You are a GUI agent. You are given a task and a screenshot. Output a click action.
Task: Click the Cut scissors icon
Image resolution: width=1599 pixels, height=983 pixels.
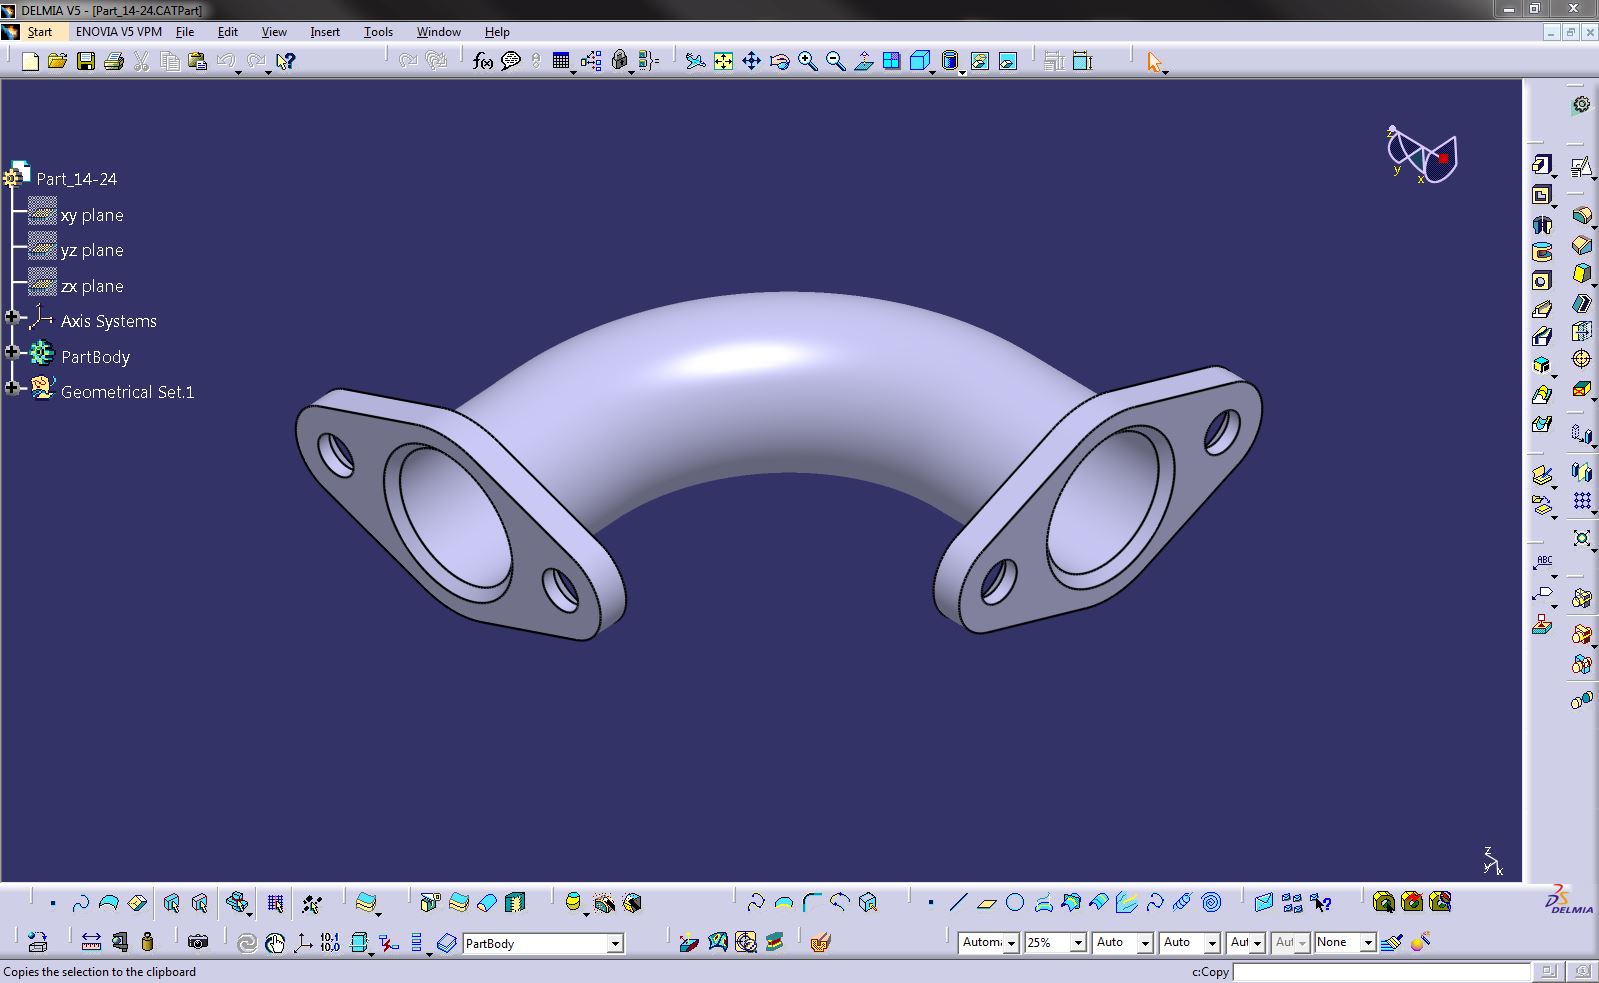pyautogui.click(x=141, y=62)
